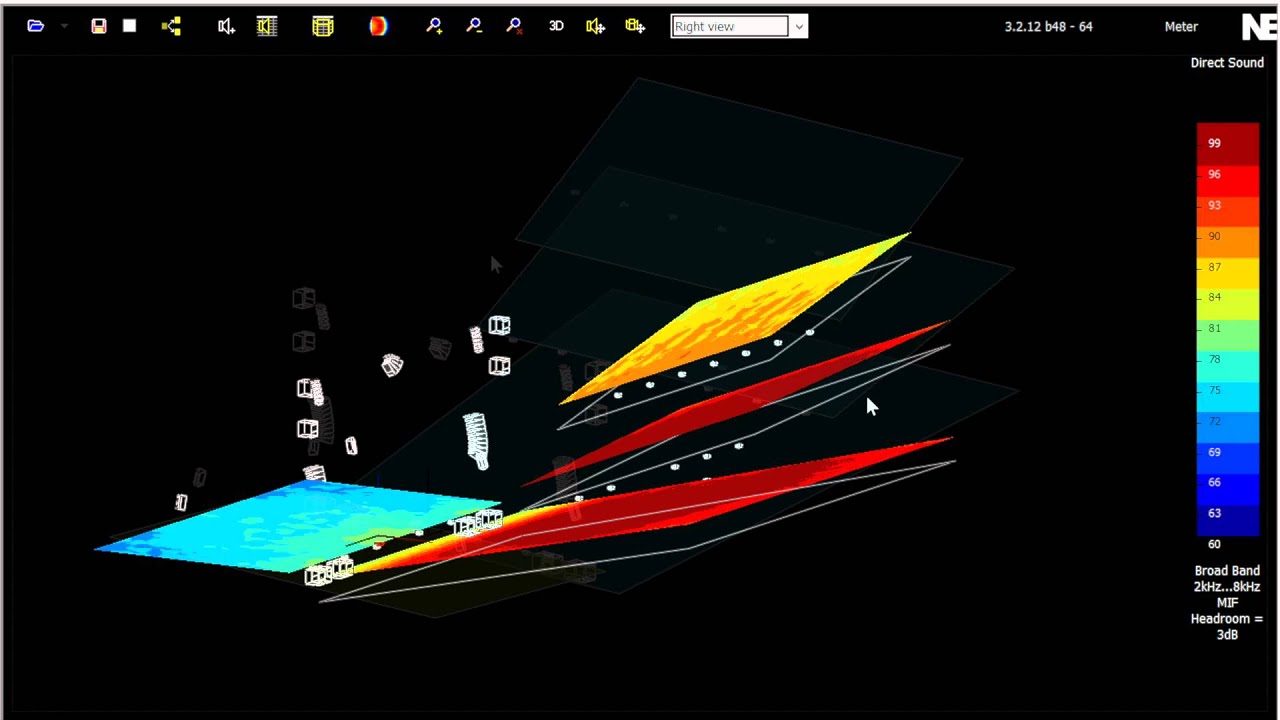Image resolution: width=1280 pixels, height=720 pixels.
Task: Open the view selection dropdown arrow
Action: (799, 27)
